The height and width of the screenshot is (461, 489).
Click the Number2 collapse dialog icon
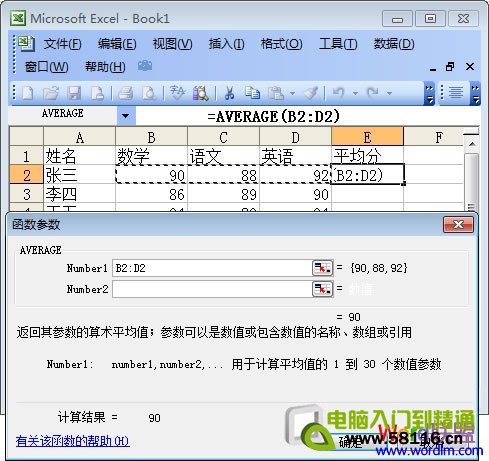tap(322, 289)
